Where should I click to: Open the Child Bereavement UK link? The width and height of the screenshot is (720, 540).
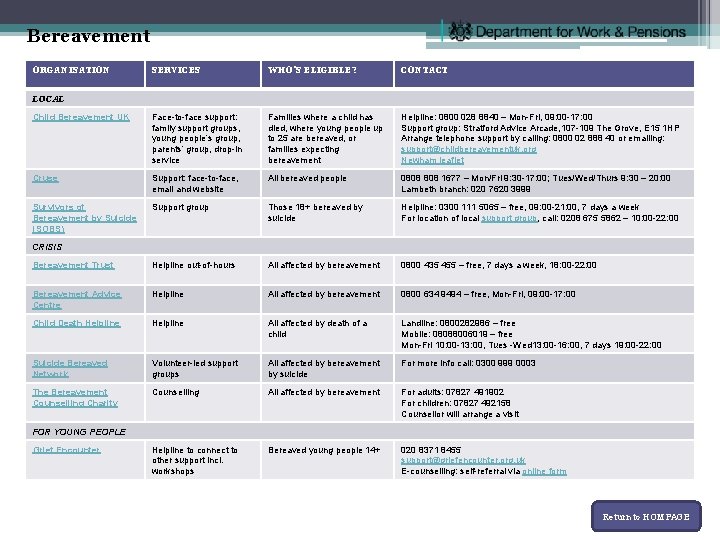pos(81,117)
